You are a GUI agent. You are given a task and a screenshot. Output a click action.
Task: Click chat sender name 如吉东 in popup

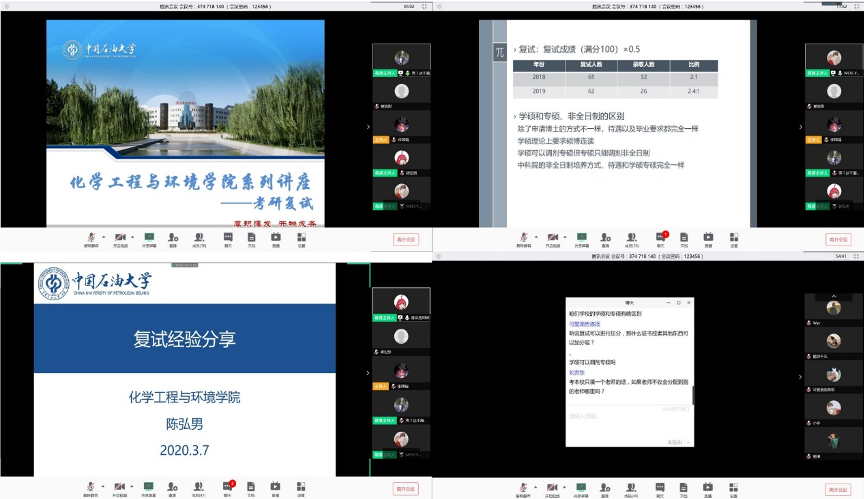[x=577, y=372]
